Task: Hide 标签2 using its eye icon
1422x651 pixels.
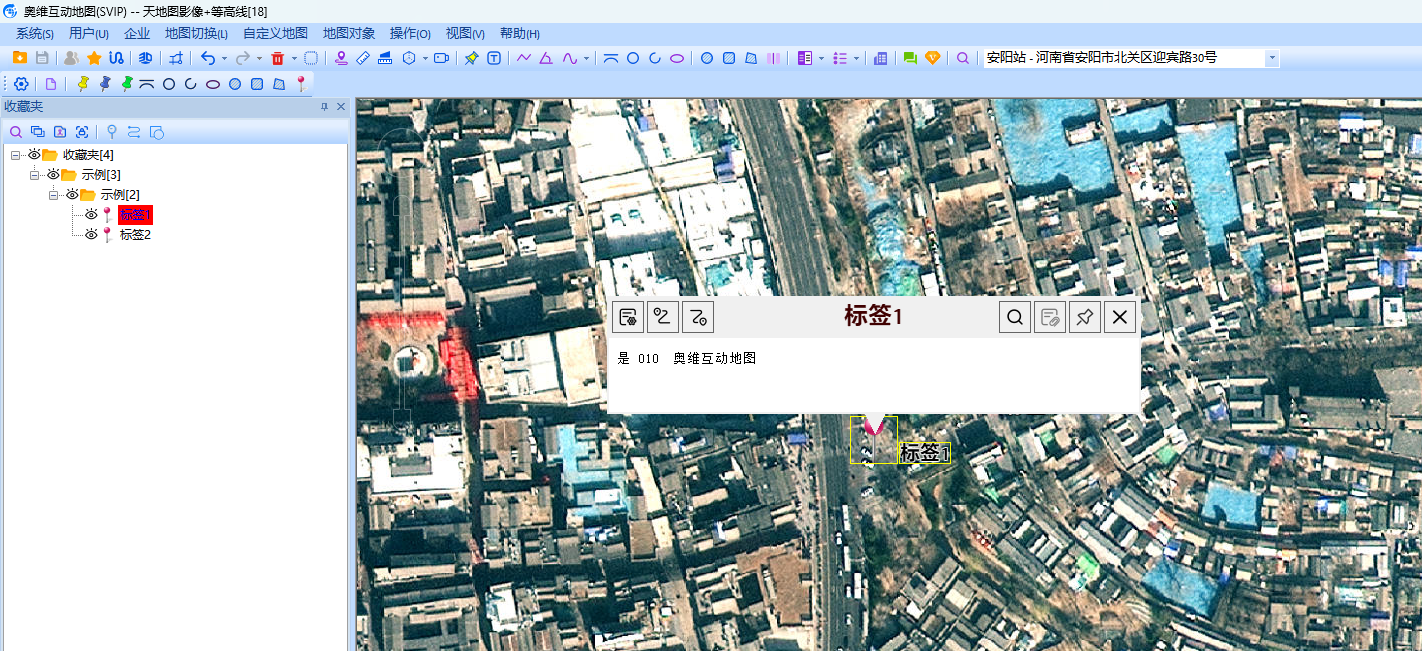Action: pos(91,235)
